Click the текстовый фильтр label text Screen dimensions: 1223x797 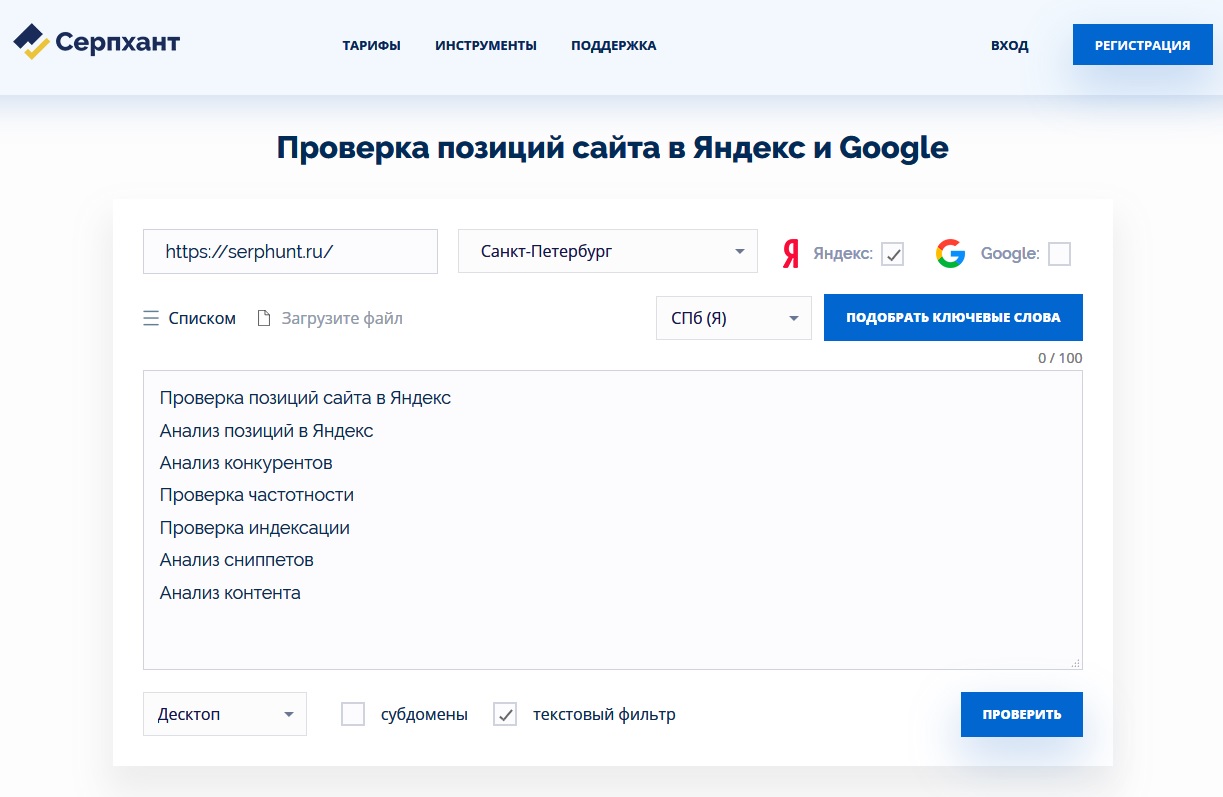point(604,714)
